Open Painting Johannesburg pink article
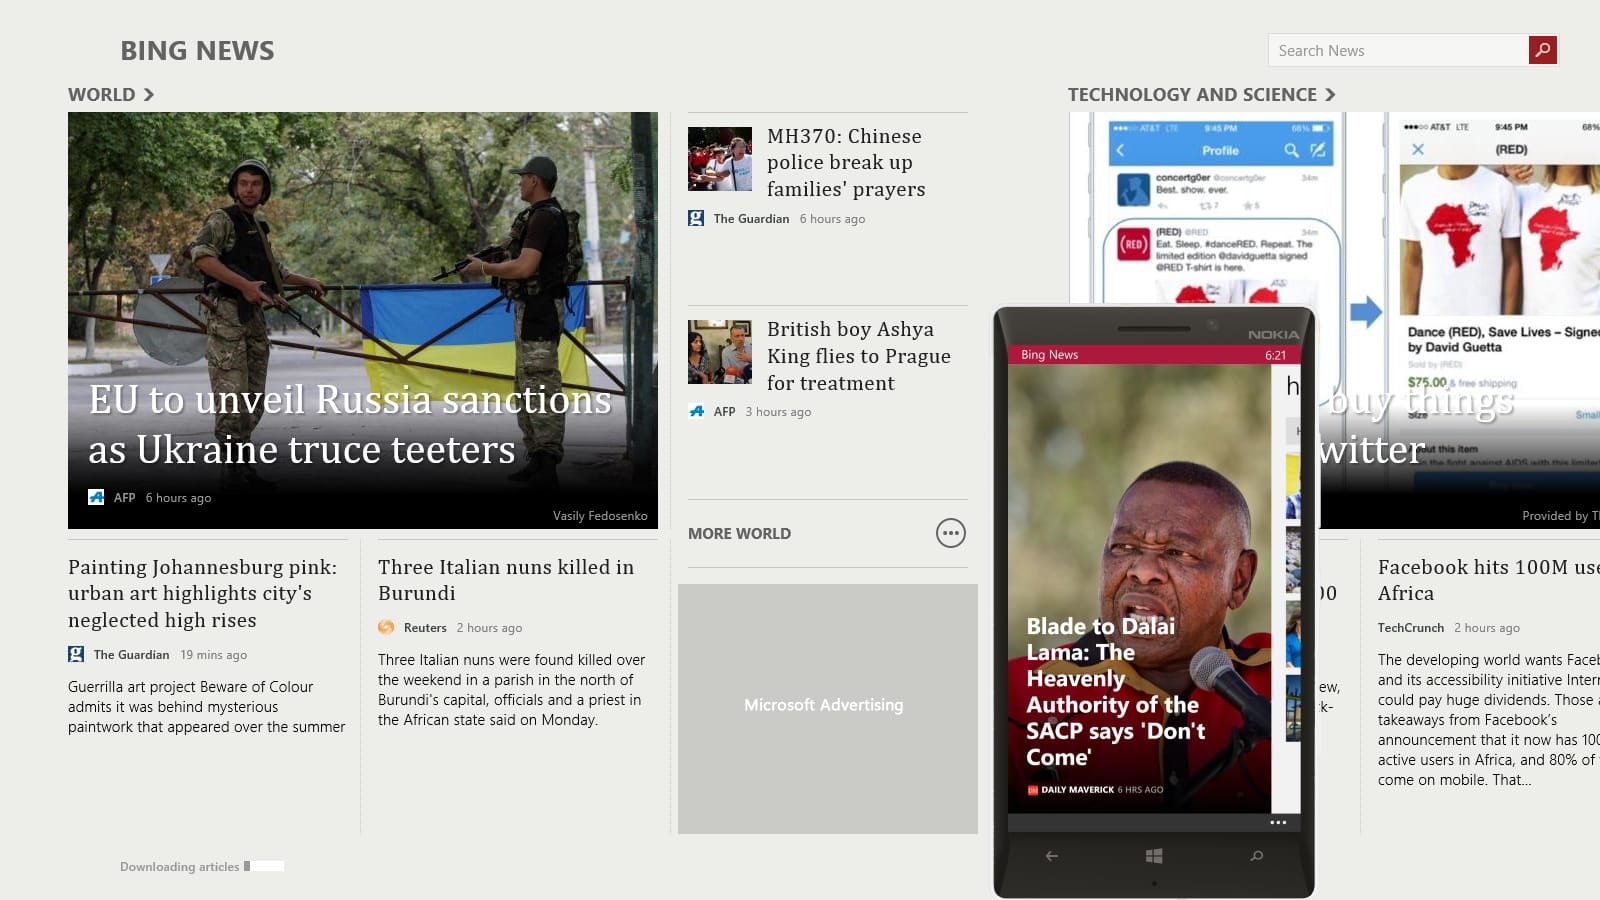 pyautogui.click(x=203, y=593)
